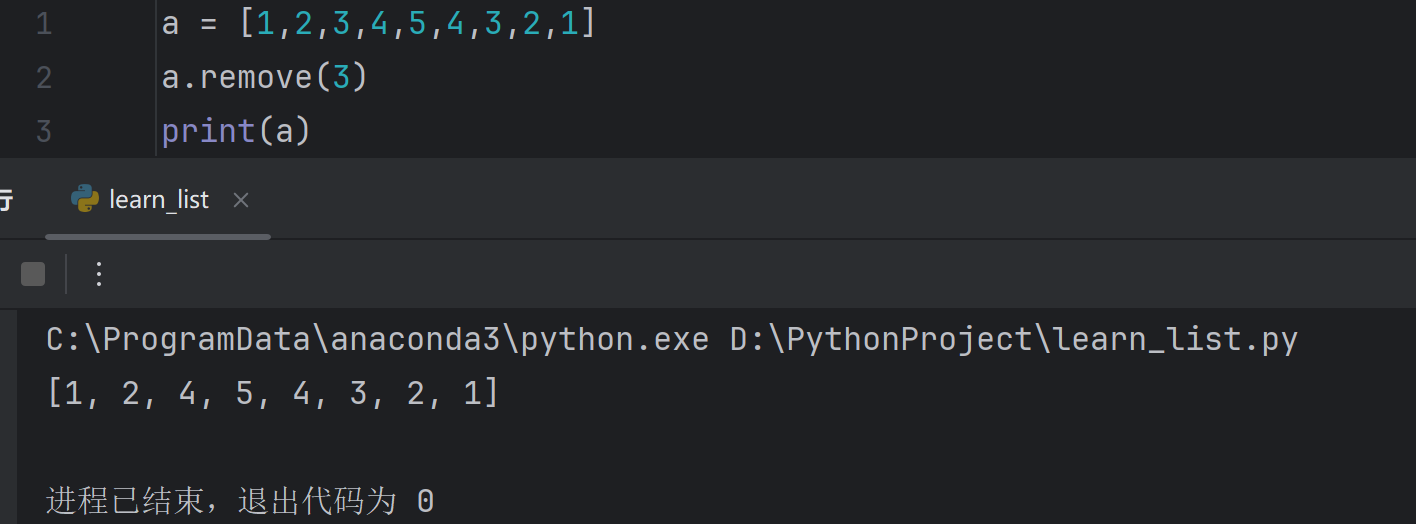Viewport: 1416px width, 524px height.
Task: Select the learn_list run tab
Action: coord(158,200)
